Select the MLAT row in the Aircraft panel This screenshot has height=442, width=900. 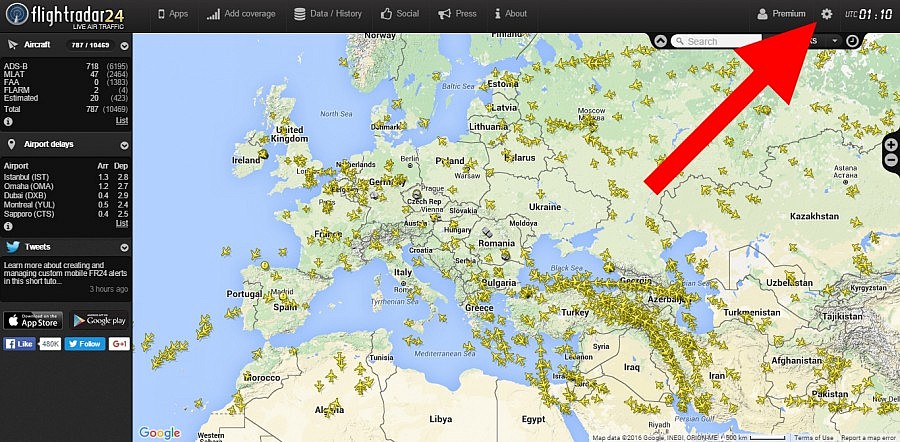coord(65,75)
